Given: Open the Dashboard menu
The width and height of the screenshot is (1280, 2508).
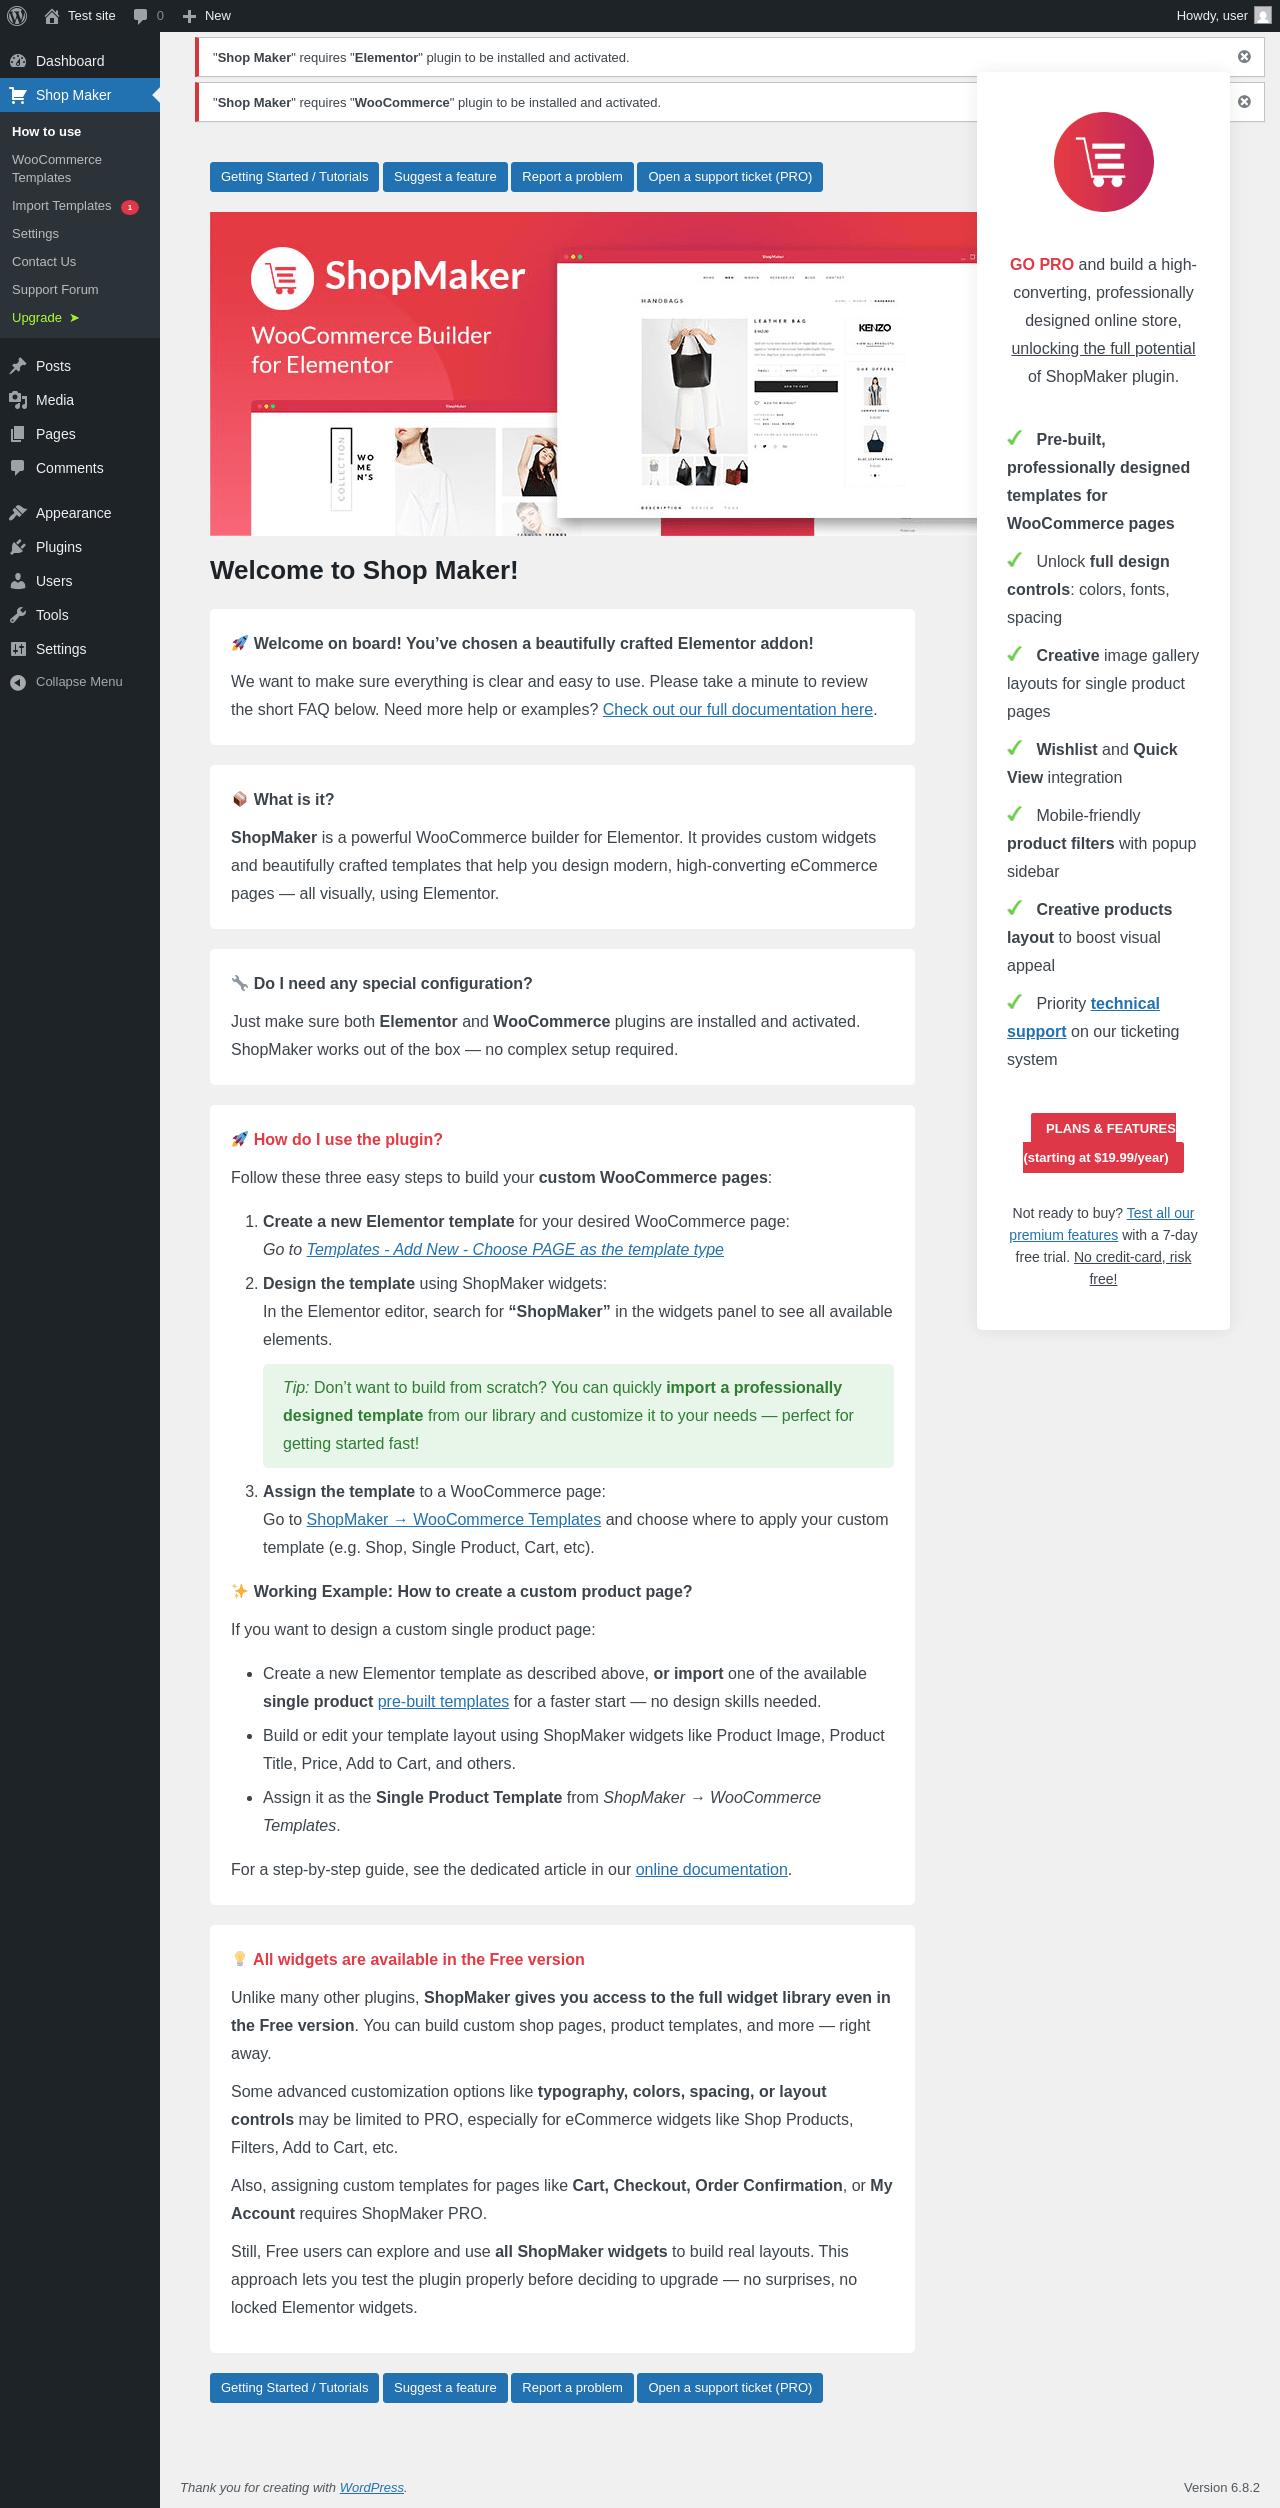Looking at the screenshot, I should [x=80, y=61].
